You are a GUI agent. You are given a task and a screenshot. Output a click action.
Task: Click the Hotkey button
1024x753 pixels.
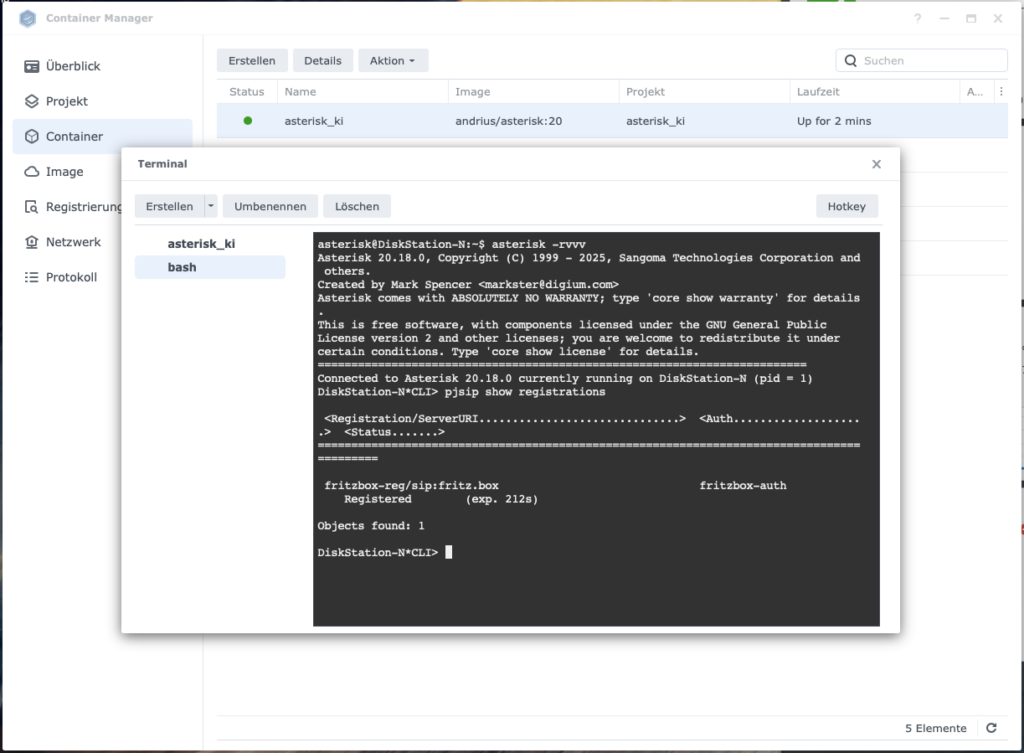847,206
